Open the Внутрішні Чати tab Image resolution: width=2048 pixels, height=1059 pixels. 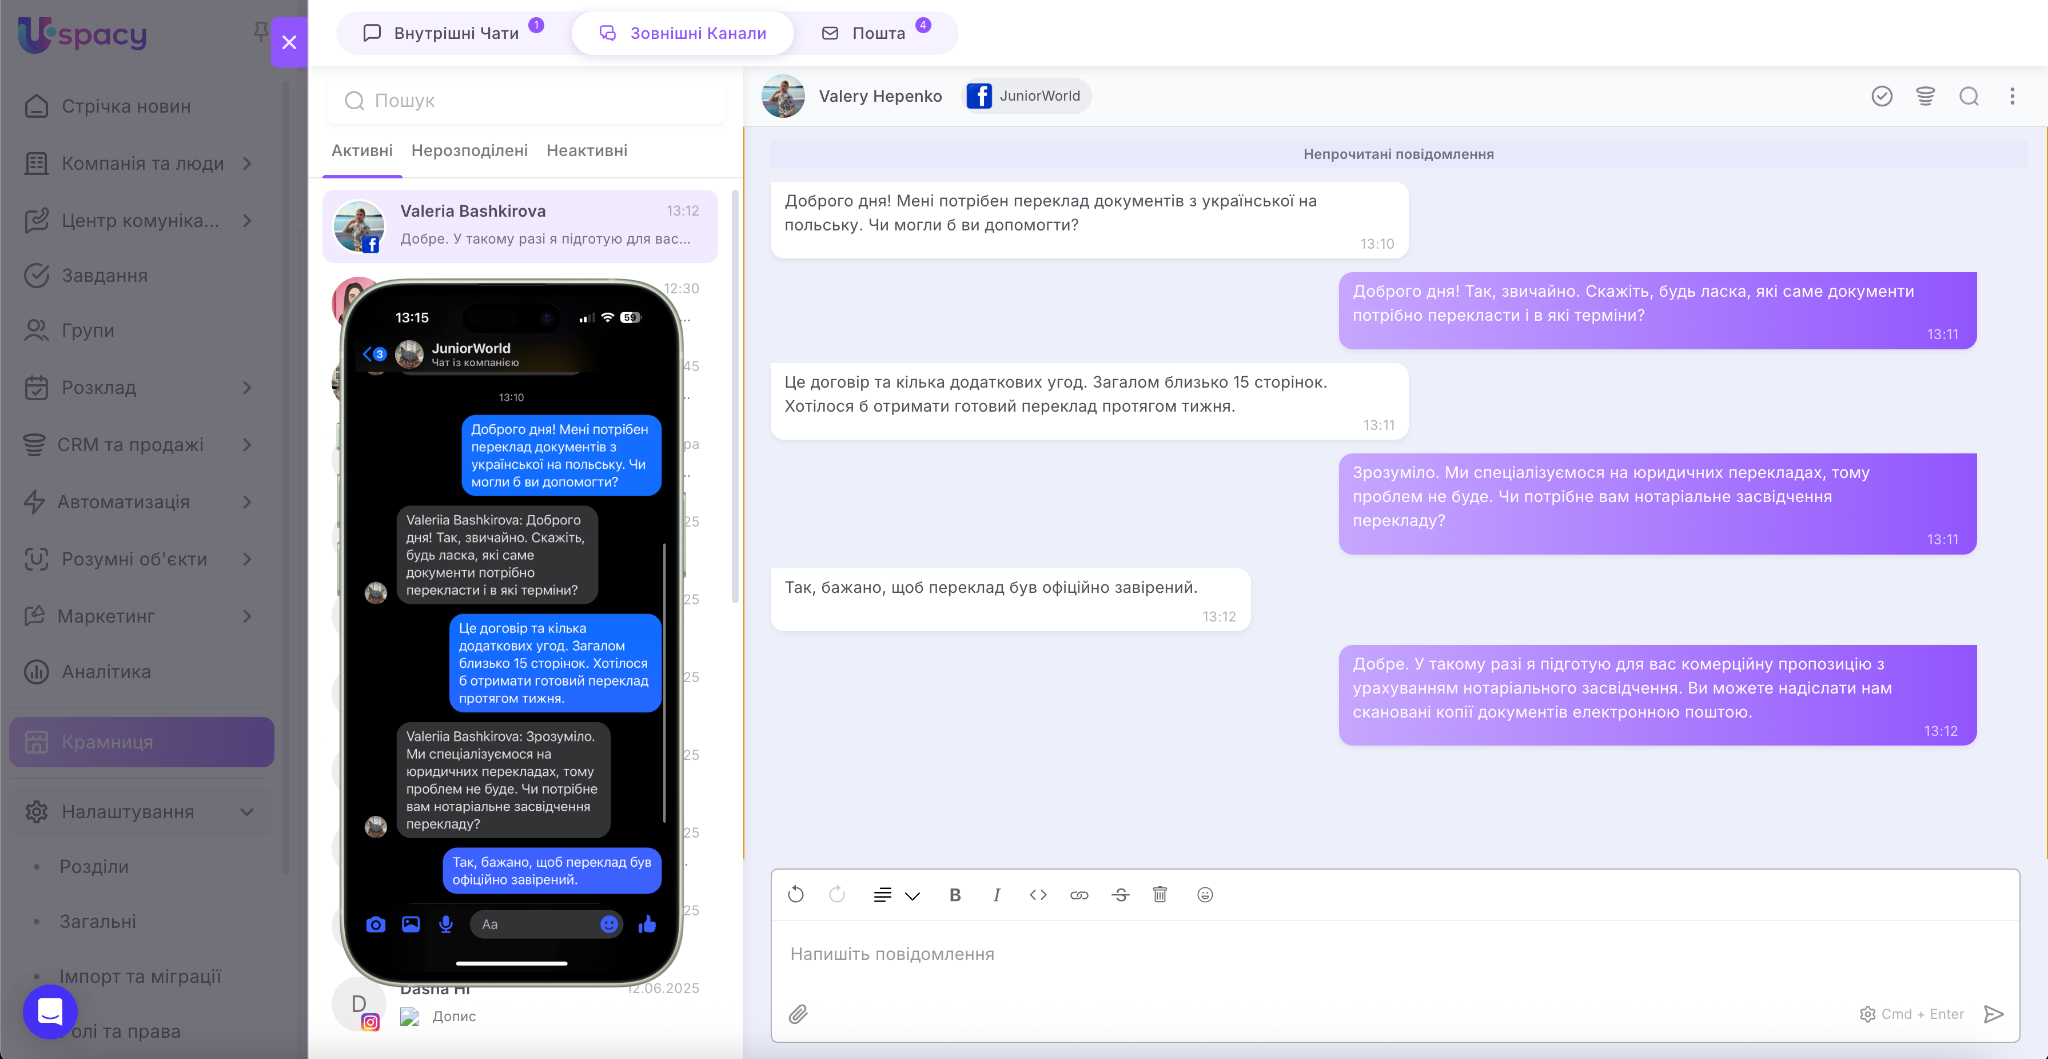455,33
